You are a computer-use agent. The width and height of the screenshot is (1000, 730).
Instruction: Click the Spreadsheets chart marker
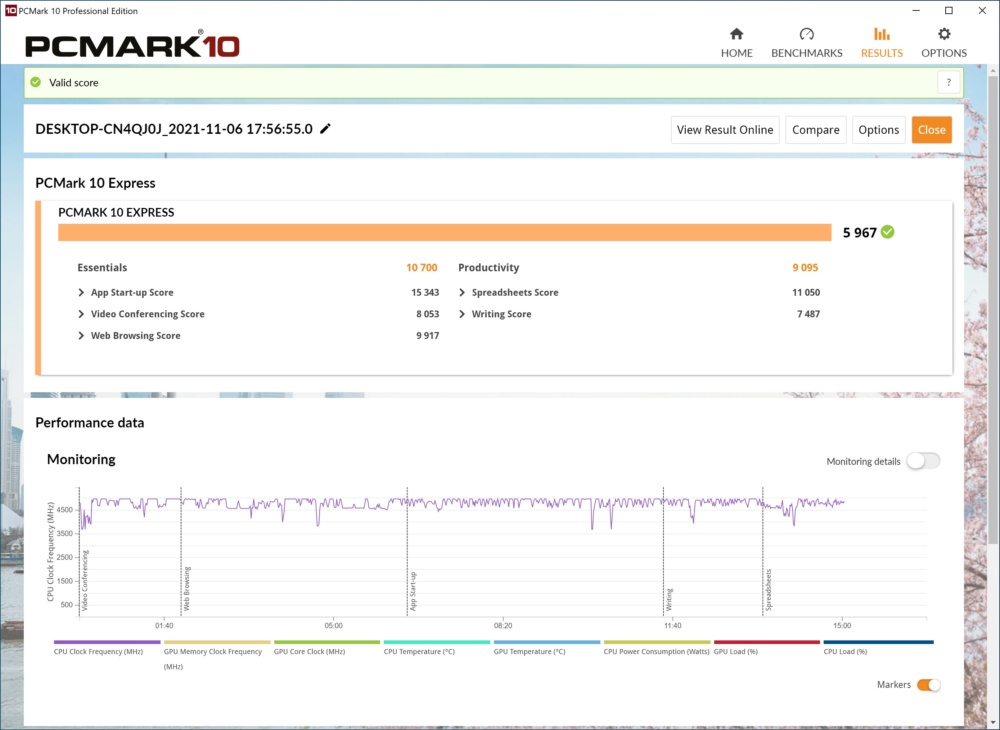tap(768, 590)
